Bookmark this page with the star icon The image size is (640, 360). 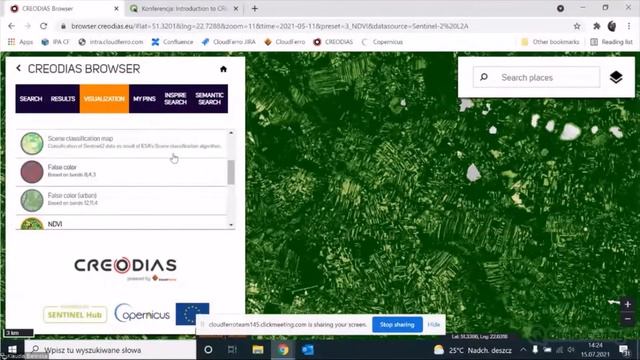[x=577, y=26]
